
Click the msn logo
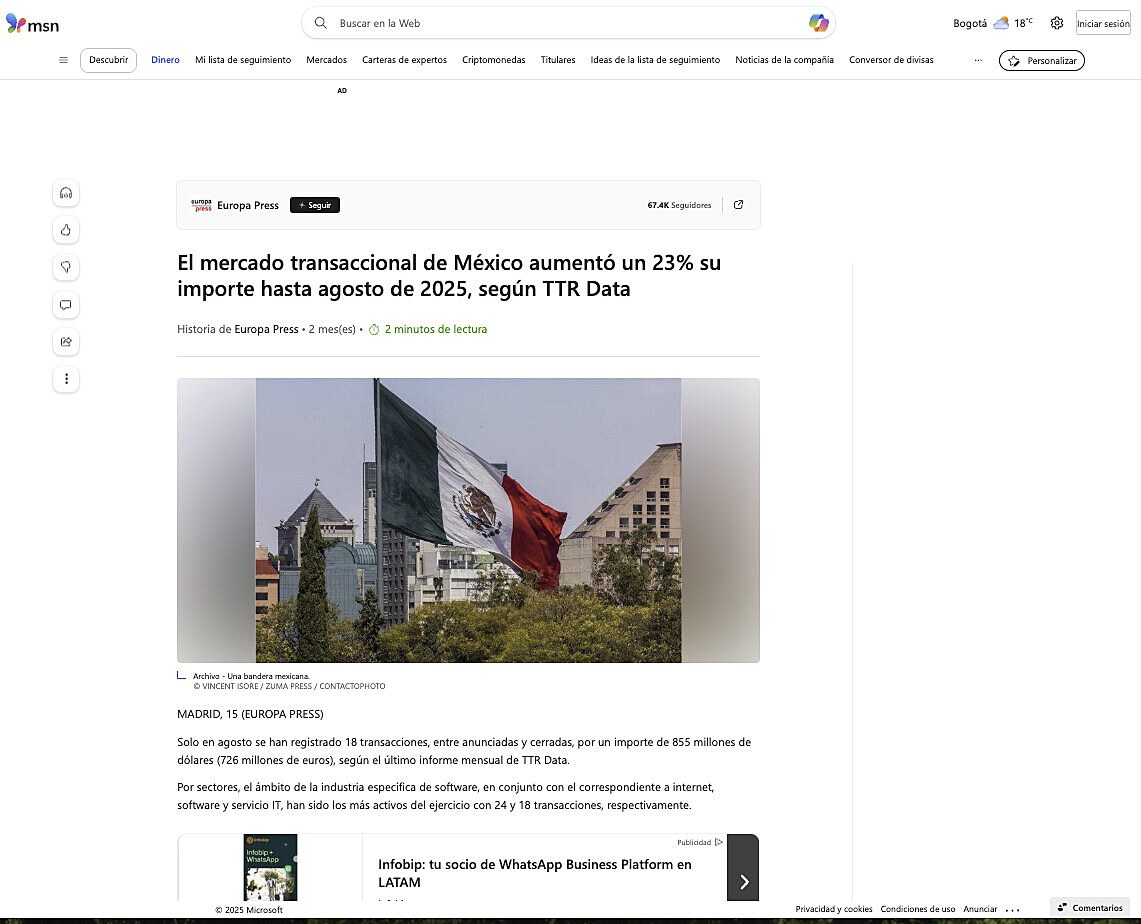[x=32, y=24]
